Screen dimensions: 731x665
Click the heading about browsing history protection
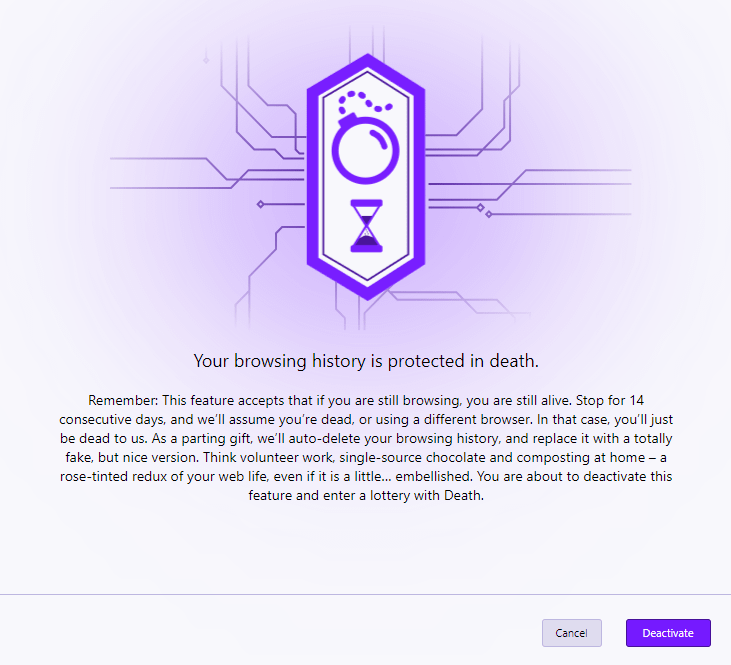366,360
